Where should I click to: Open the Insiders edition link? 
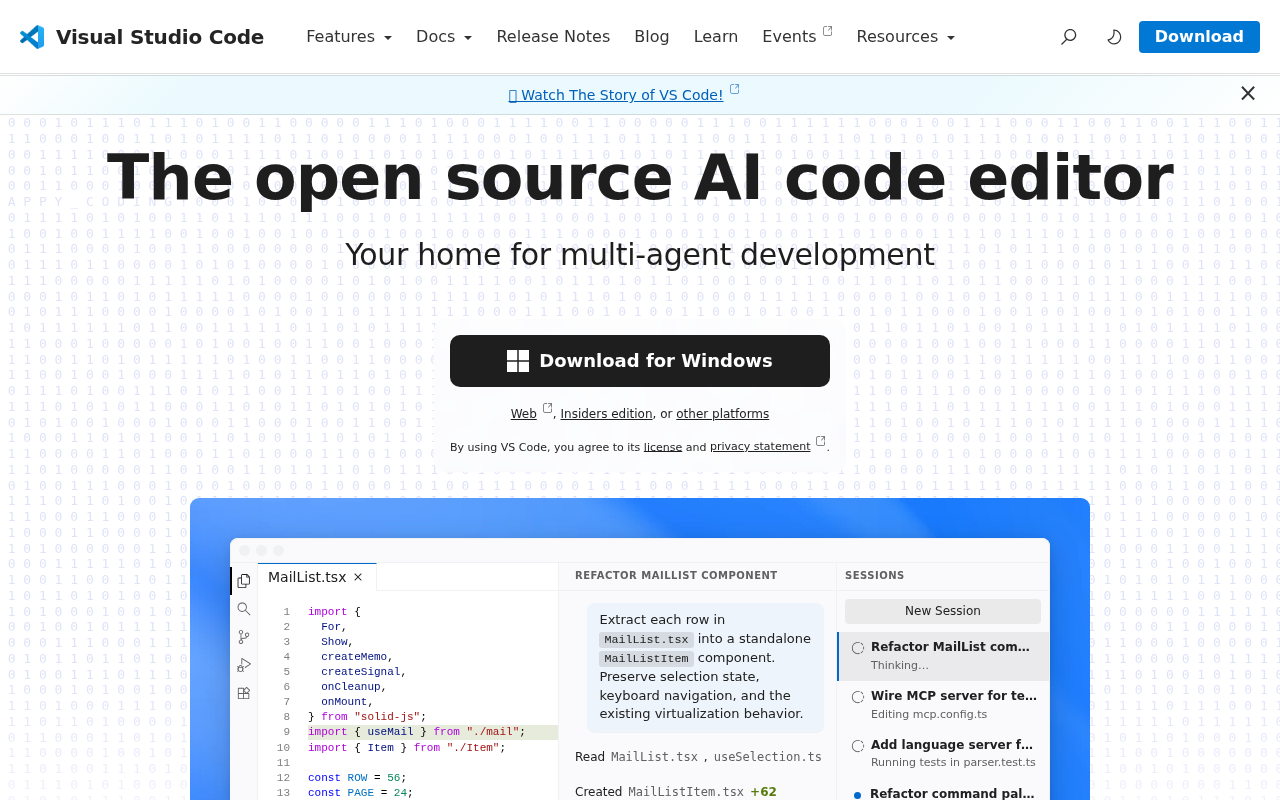tap(606, 414)
